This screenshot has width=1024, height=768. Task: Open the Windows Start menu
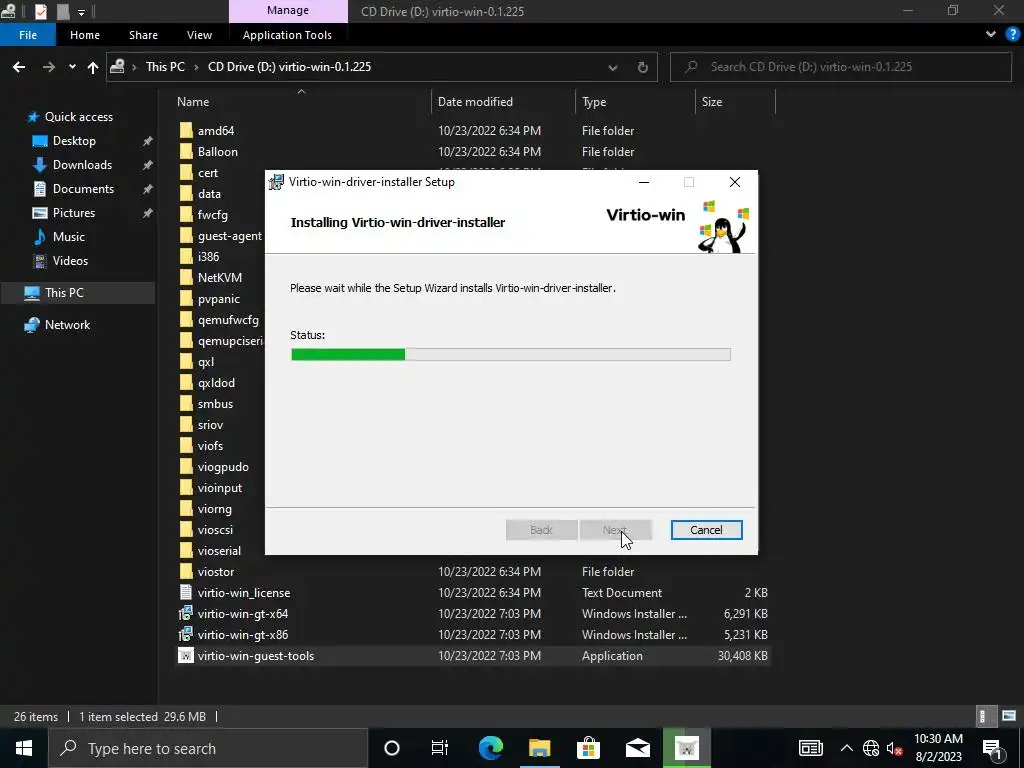(x=24, y=748)
